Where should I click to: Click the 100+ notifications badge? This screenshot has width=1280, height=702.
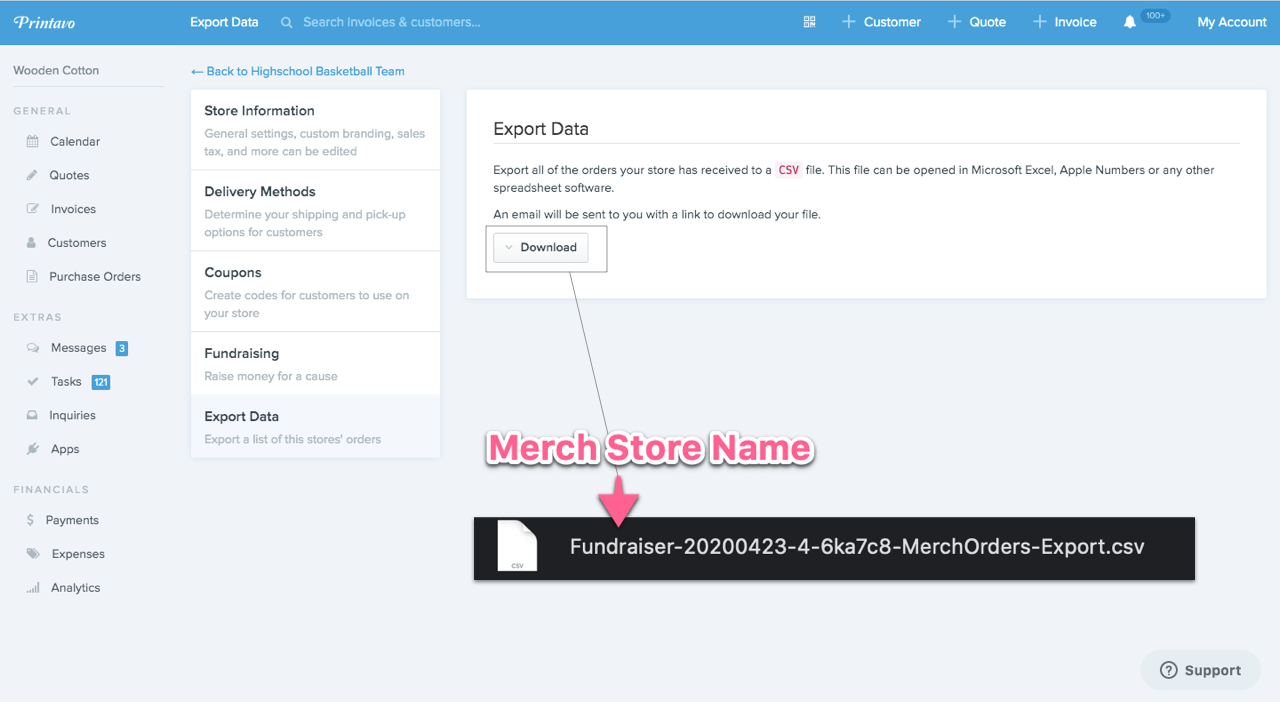1155,16
